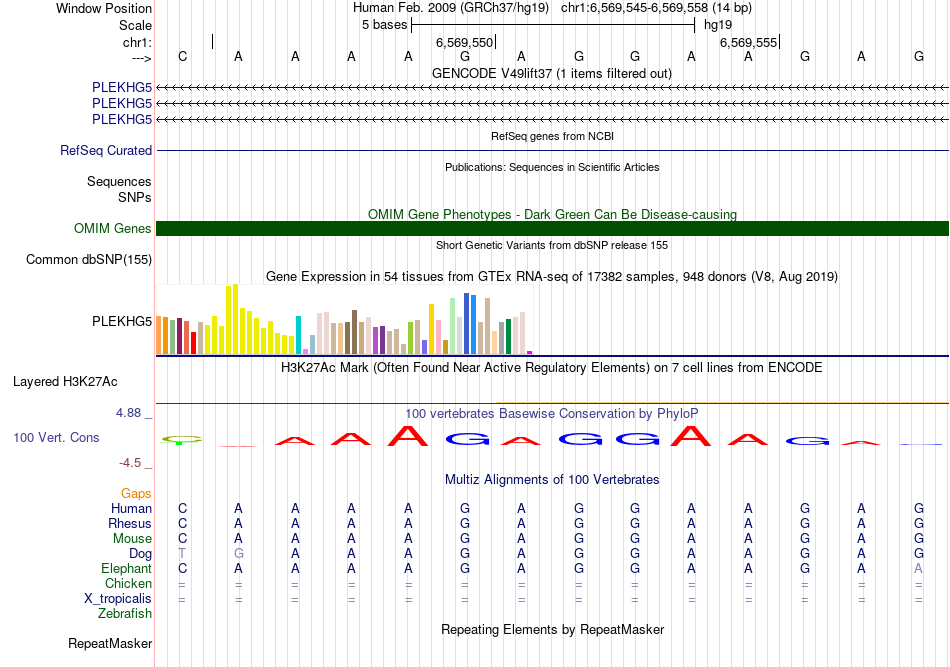Click the RefSeq Curated track label
Viewport: 950px width, 667px height.
[106, 150]
